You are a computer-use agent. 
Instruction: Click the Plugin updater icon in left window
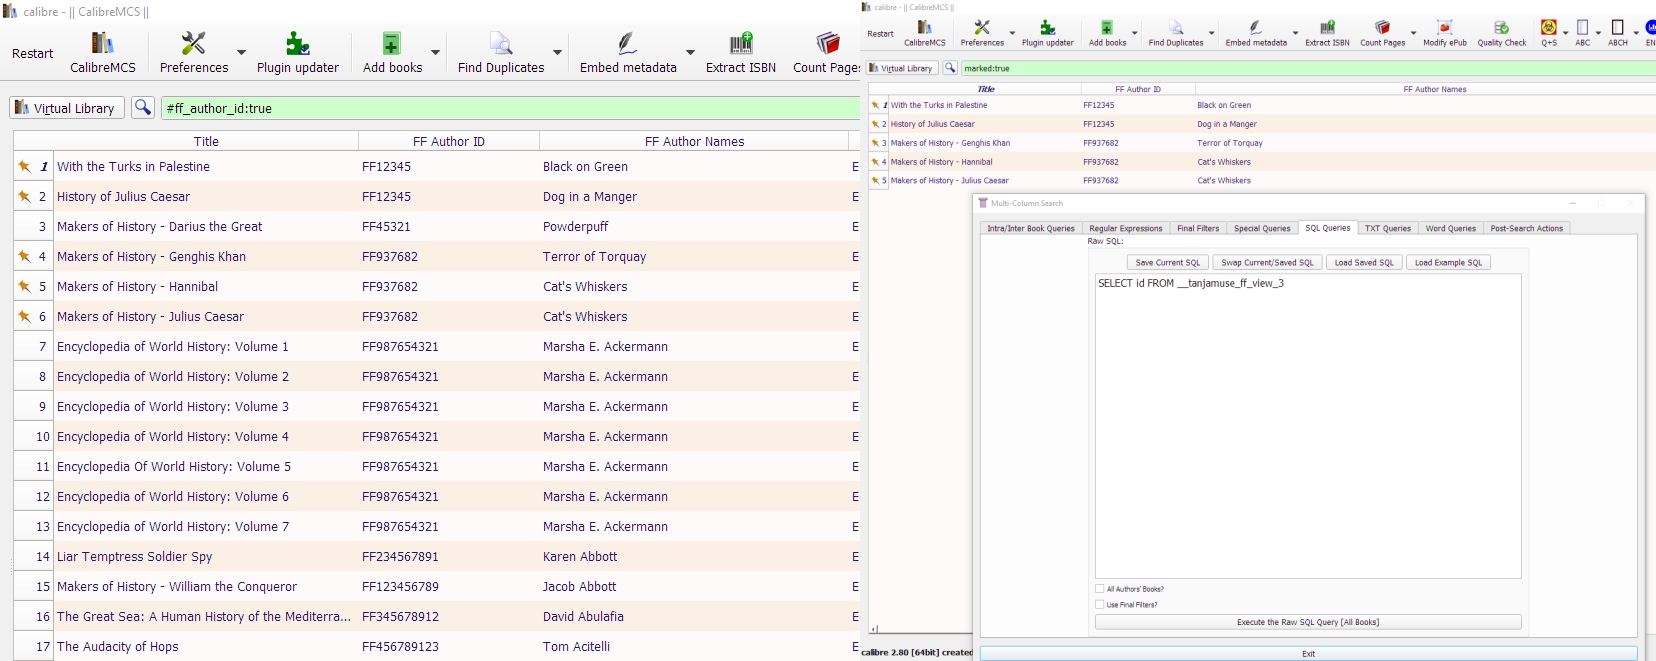(297, 43)
